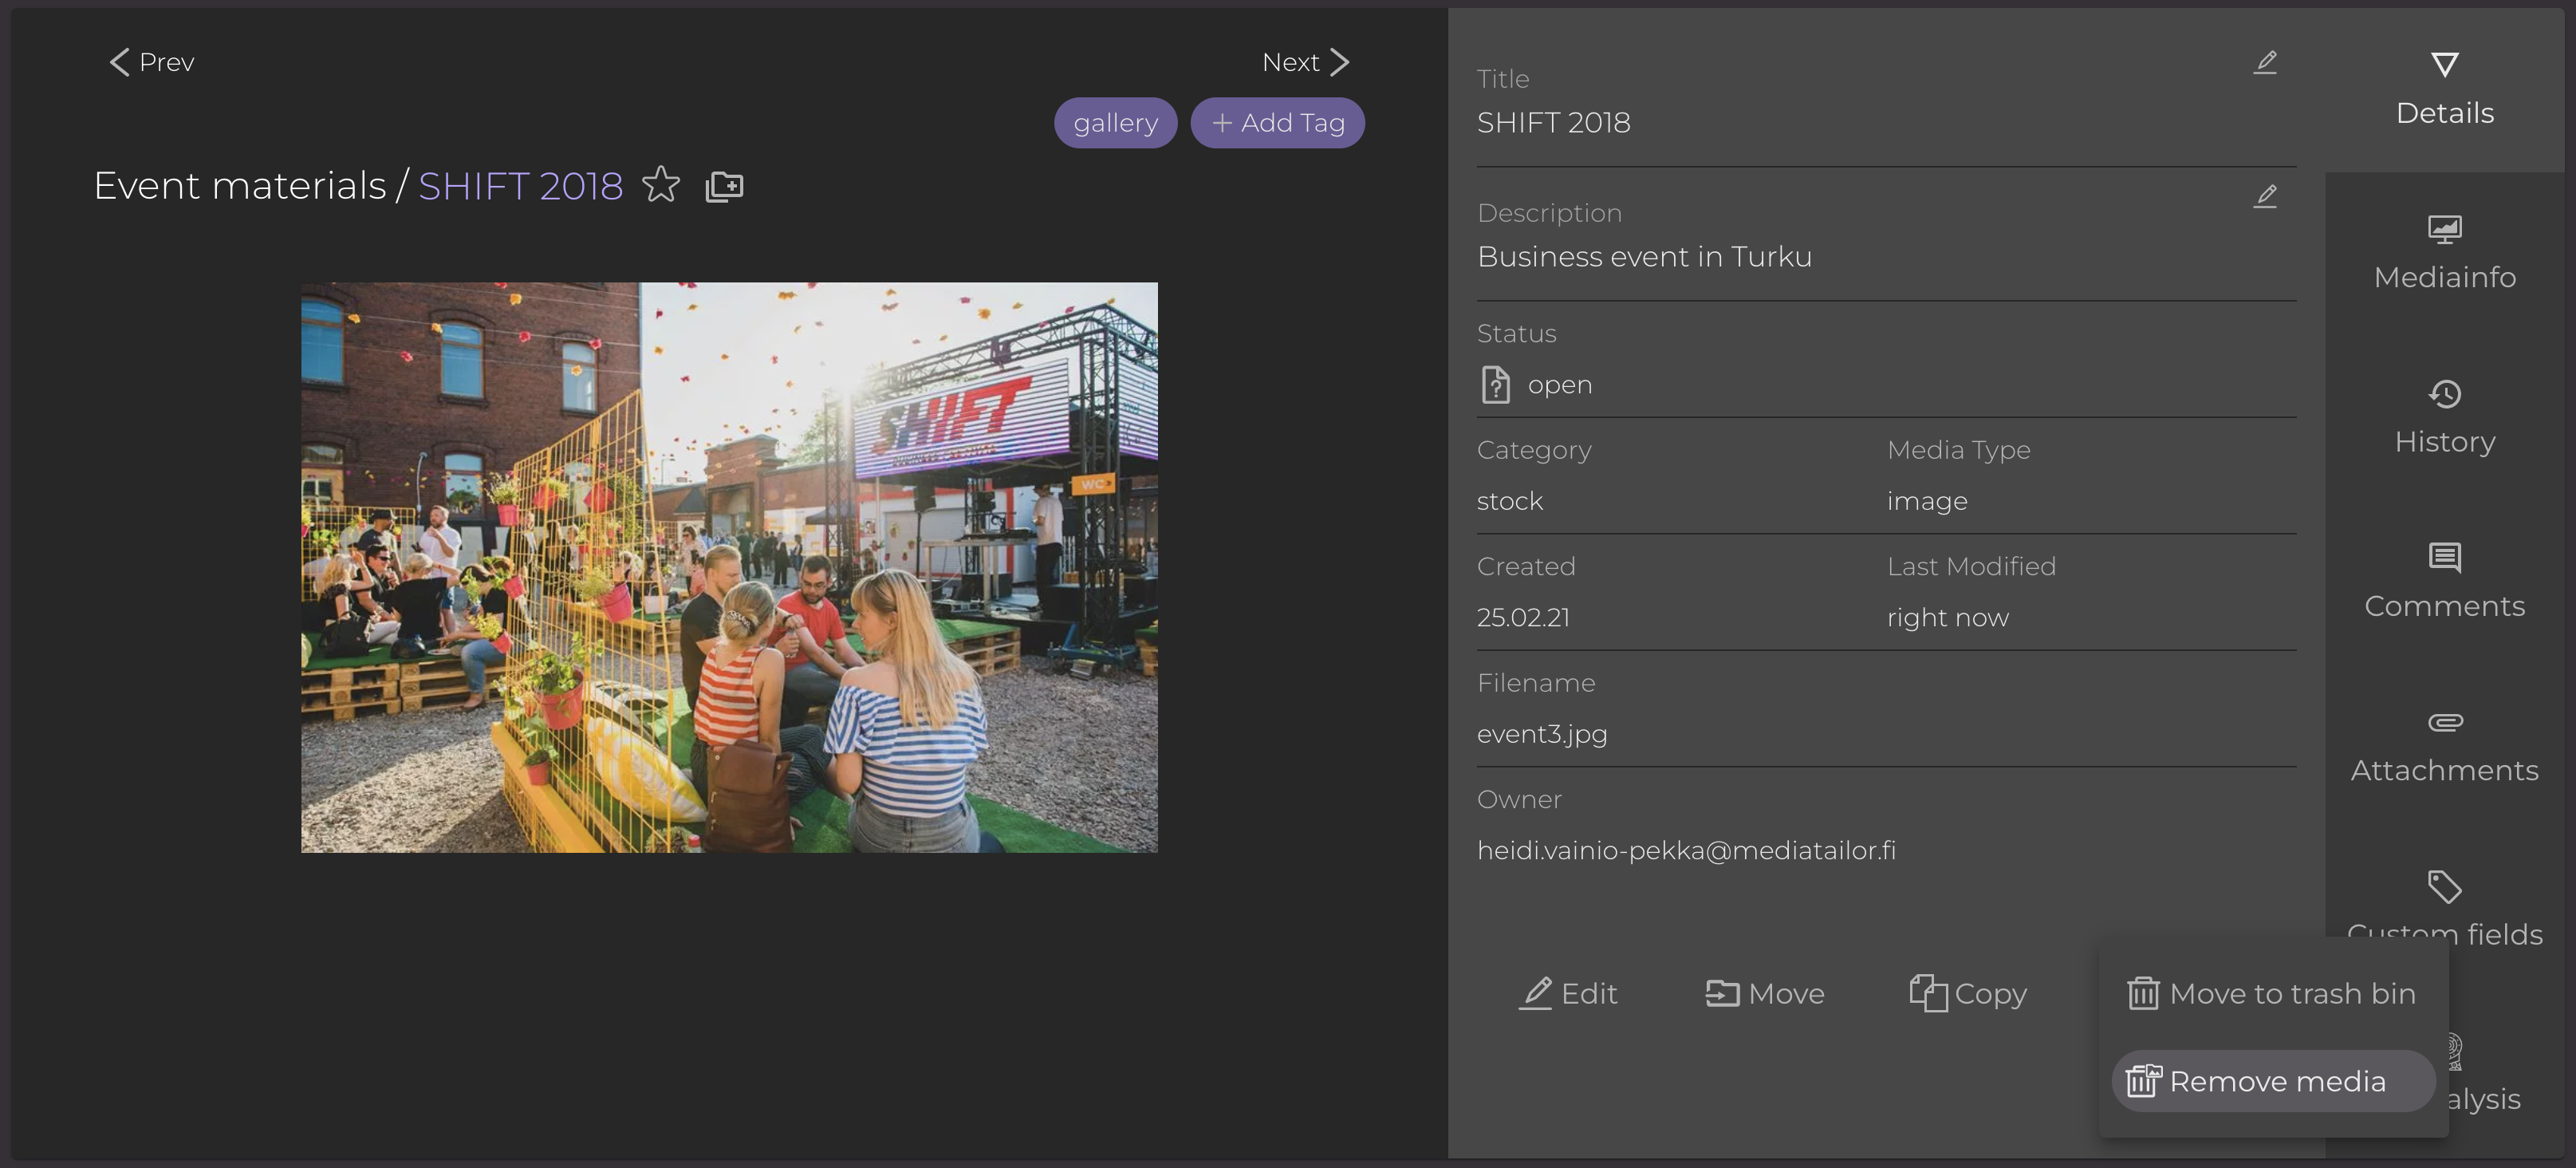The height and width of the screenshot is (1168, 2576).
Task: Open the Custom fields tag icon
Action: pos(2444,887)
